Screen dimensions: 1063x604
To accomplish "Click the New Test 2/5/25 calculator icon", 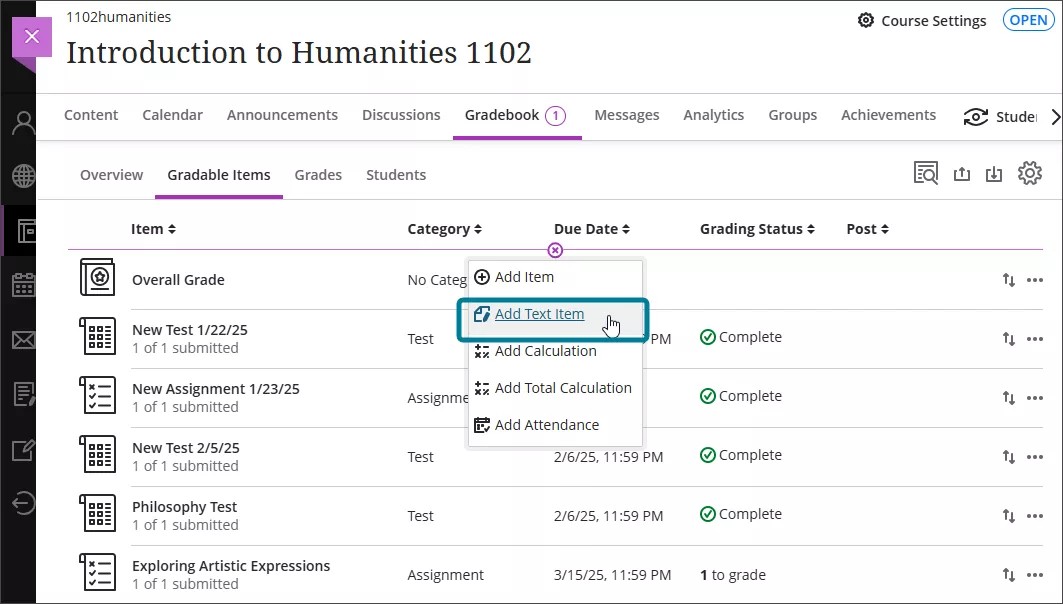I will tap(97, 456).
